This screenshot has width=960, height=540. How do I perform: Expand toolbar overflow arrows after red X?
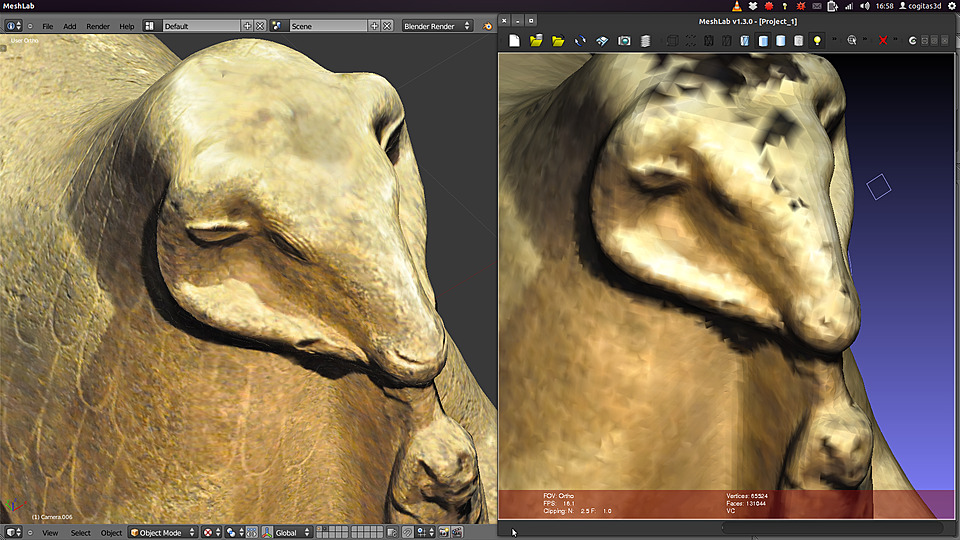click(x=895, y=39)
